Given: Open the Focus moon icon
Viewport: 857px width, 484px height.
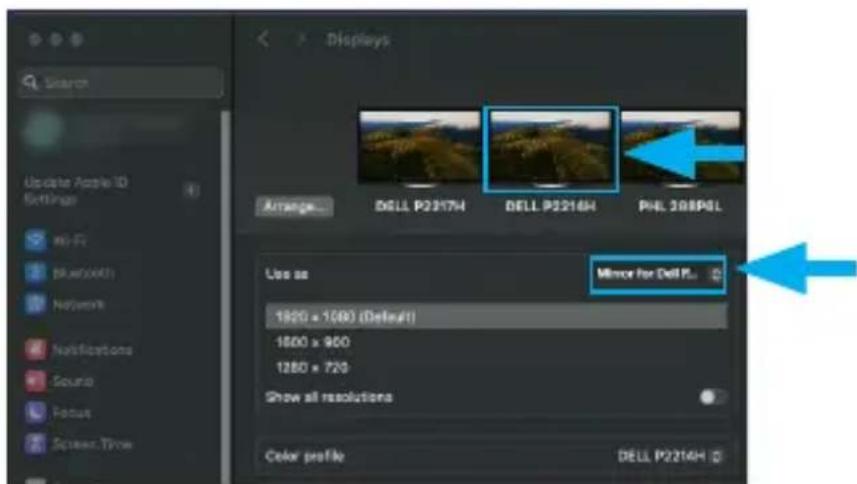Looking at the screenshot, I should click(36, 412).
